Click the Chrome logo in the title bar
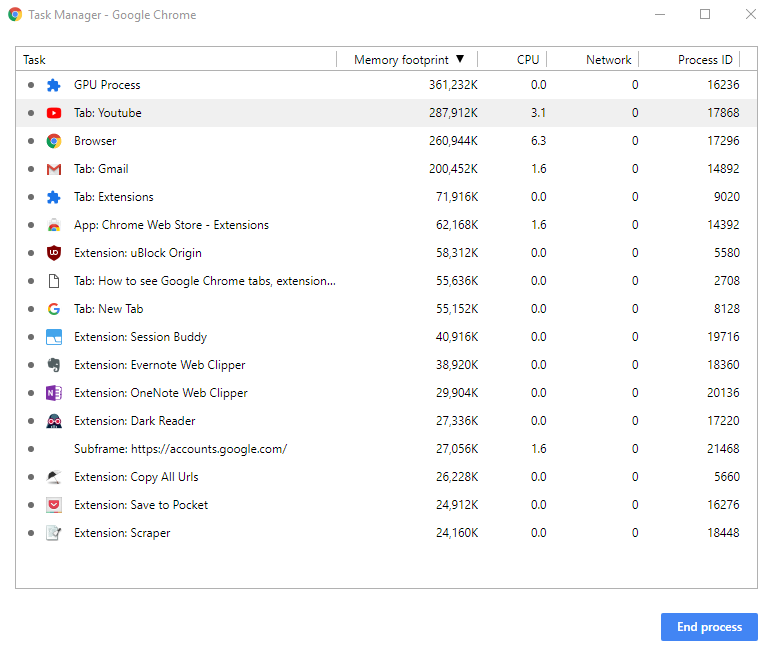 click(x=15, y=15)
